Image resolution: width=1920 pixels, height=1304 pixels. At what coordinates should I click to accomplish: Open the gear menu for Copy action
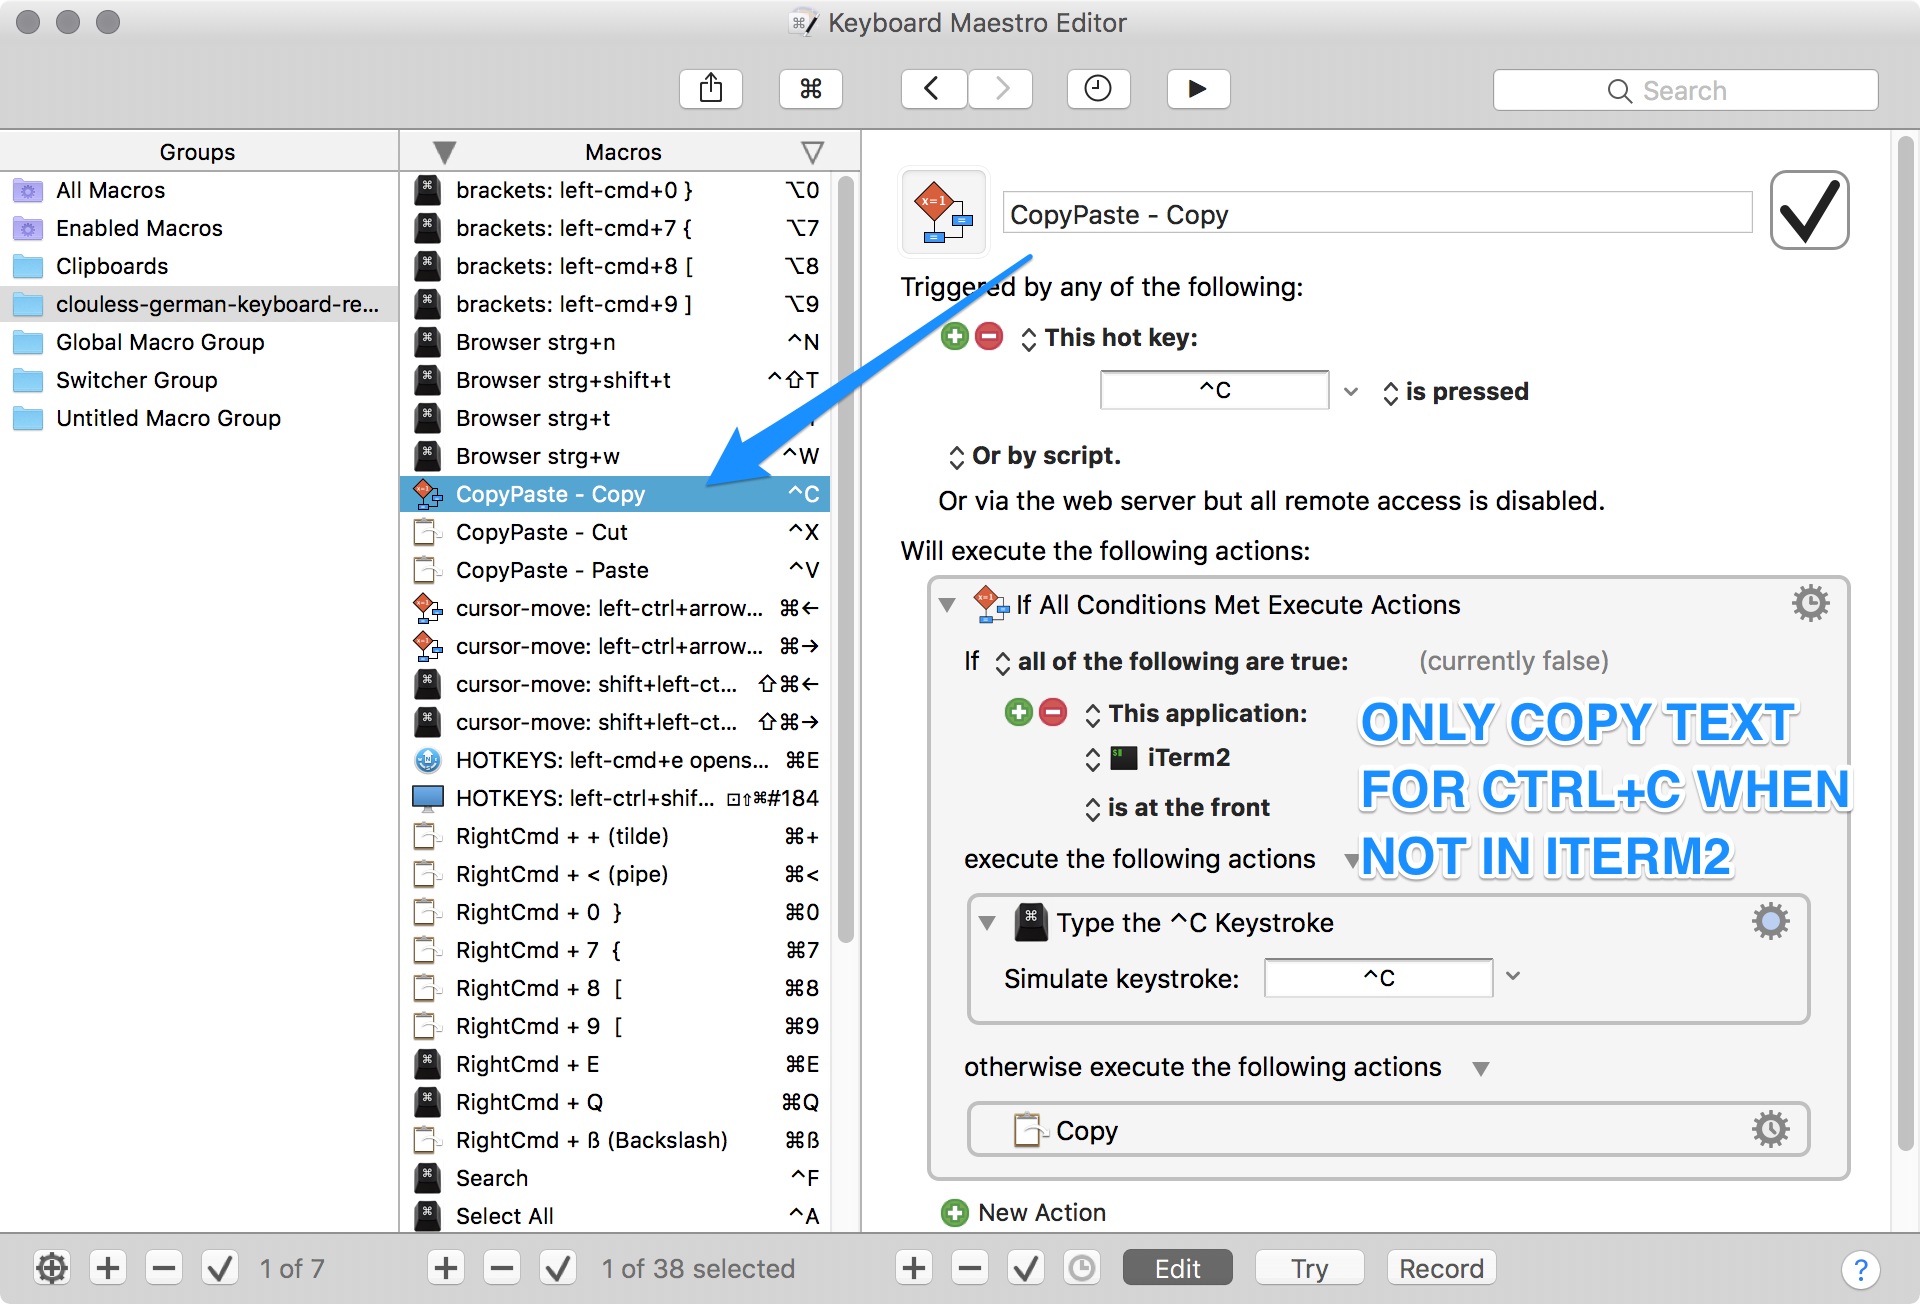point(1769,1129)
